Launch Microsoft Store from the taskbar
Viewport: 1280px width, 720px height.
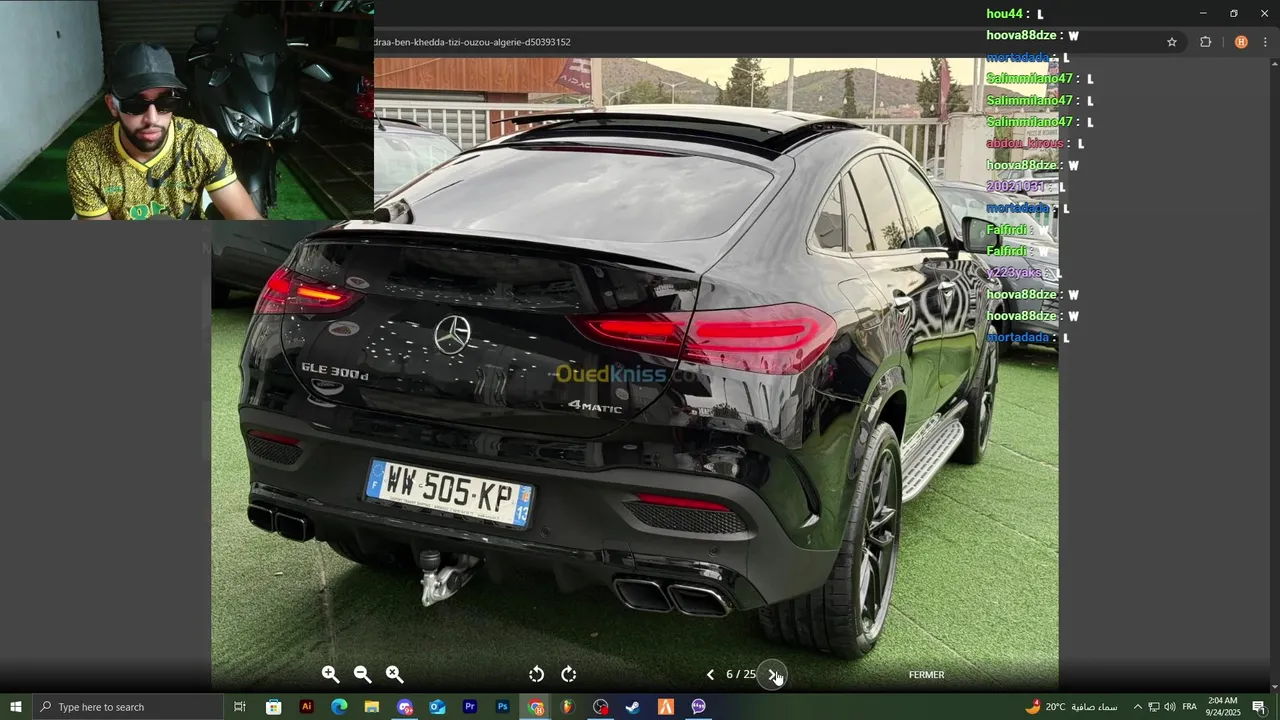273,707
